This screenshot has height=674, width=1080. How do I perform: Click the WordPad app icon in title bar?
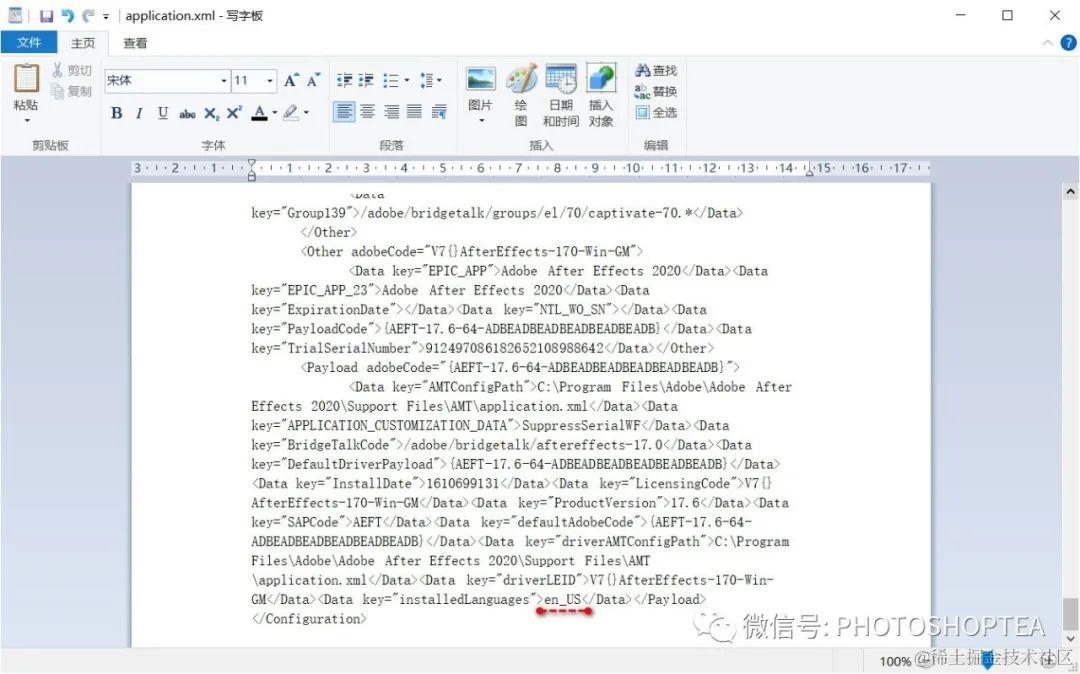click(15, 15)
